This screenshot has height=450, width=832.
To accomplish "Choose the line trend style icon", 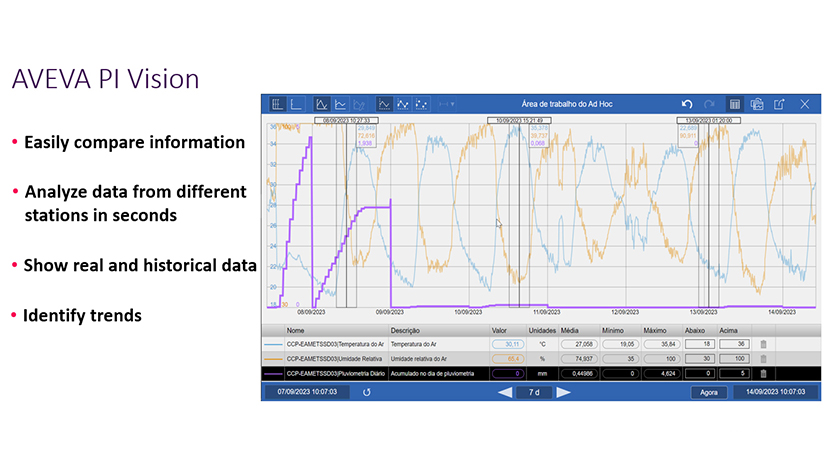I will [x=340, y=104].
